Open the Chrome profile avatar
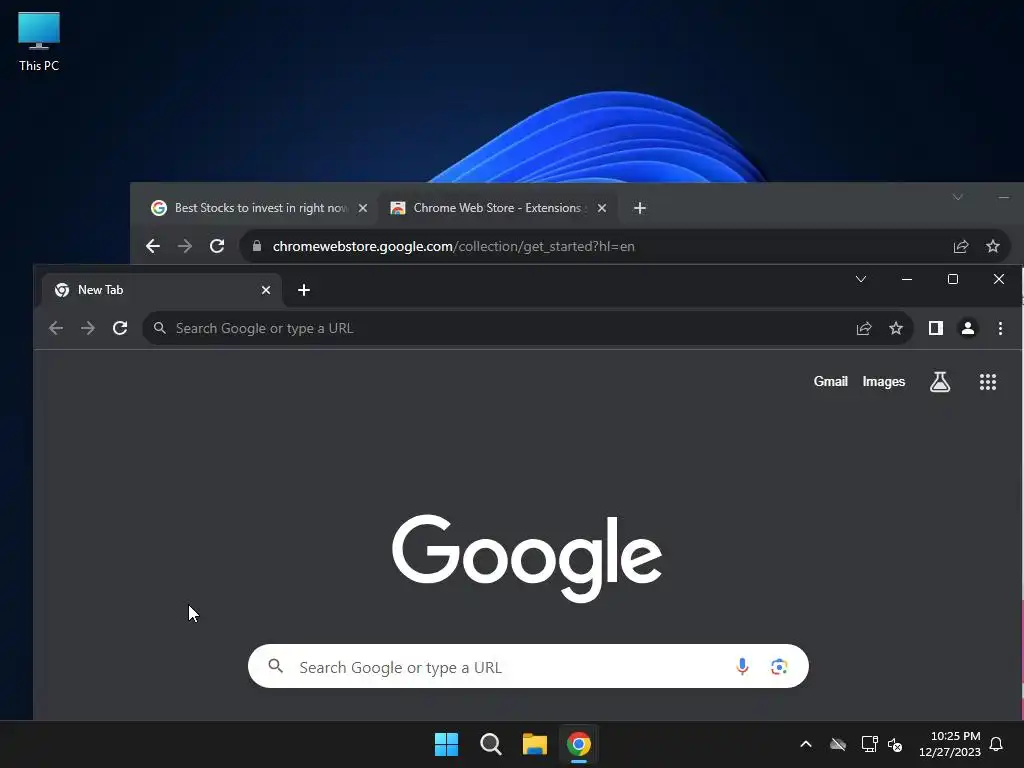Image resolution: width=1024 pixels, height=768 pixels. 968,328
